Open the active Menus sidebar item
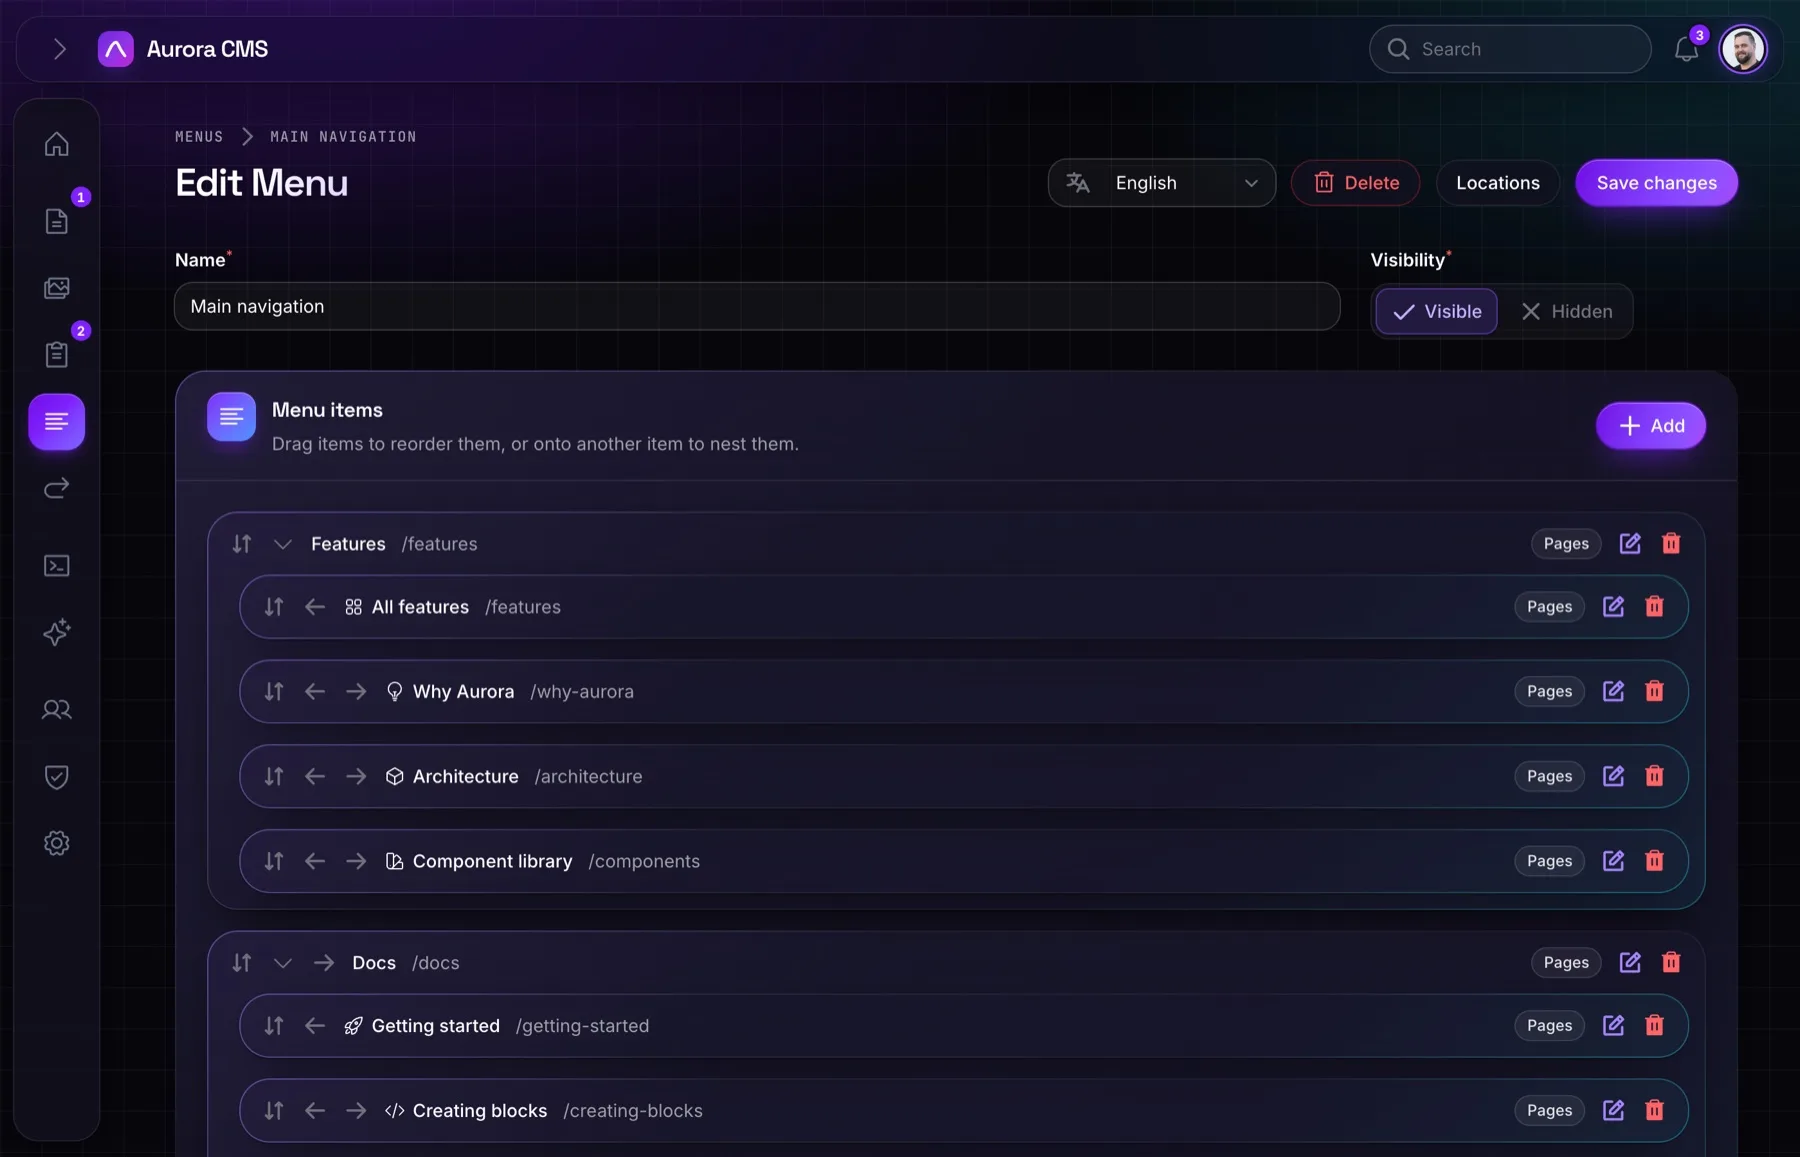The image size is (1800, 1157). pyautogui.click(x=57, y=422)
